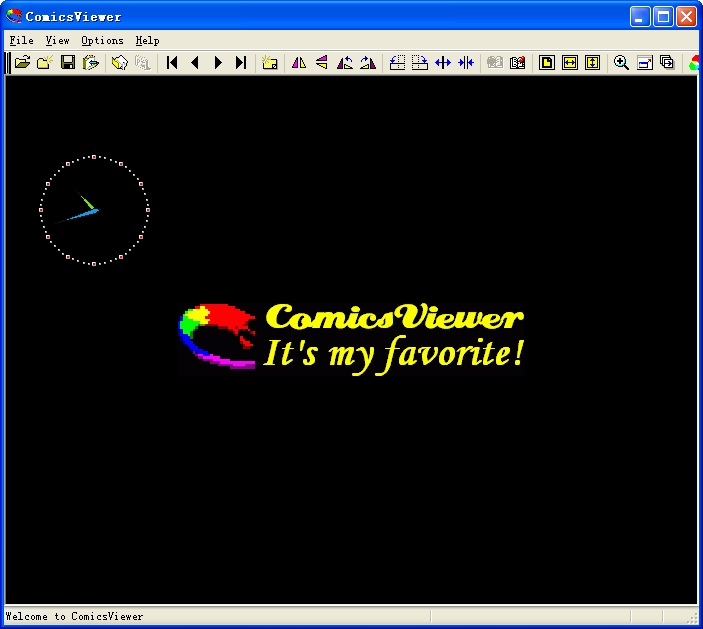Open the View menu
703x629 pixels.
coord(57,40)
